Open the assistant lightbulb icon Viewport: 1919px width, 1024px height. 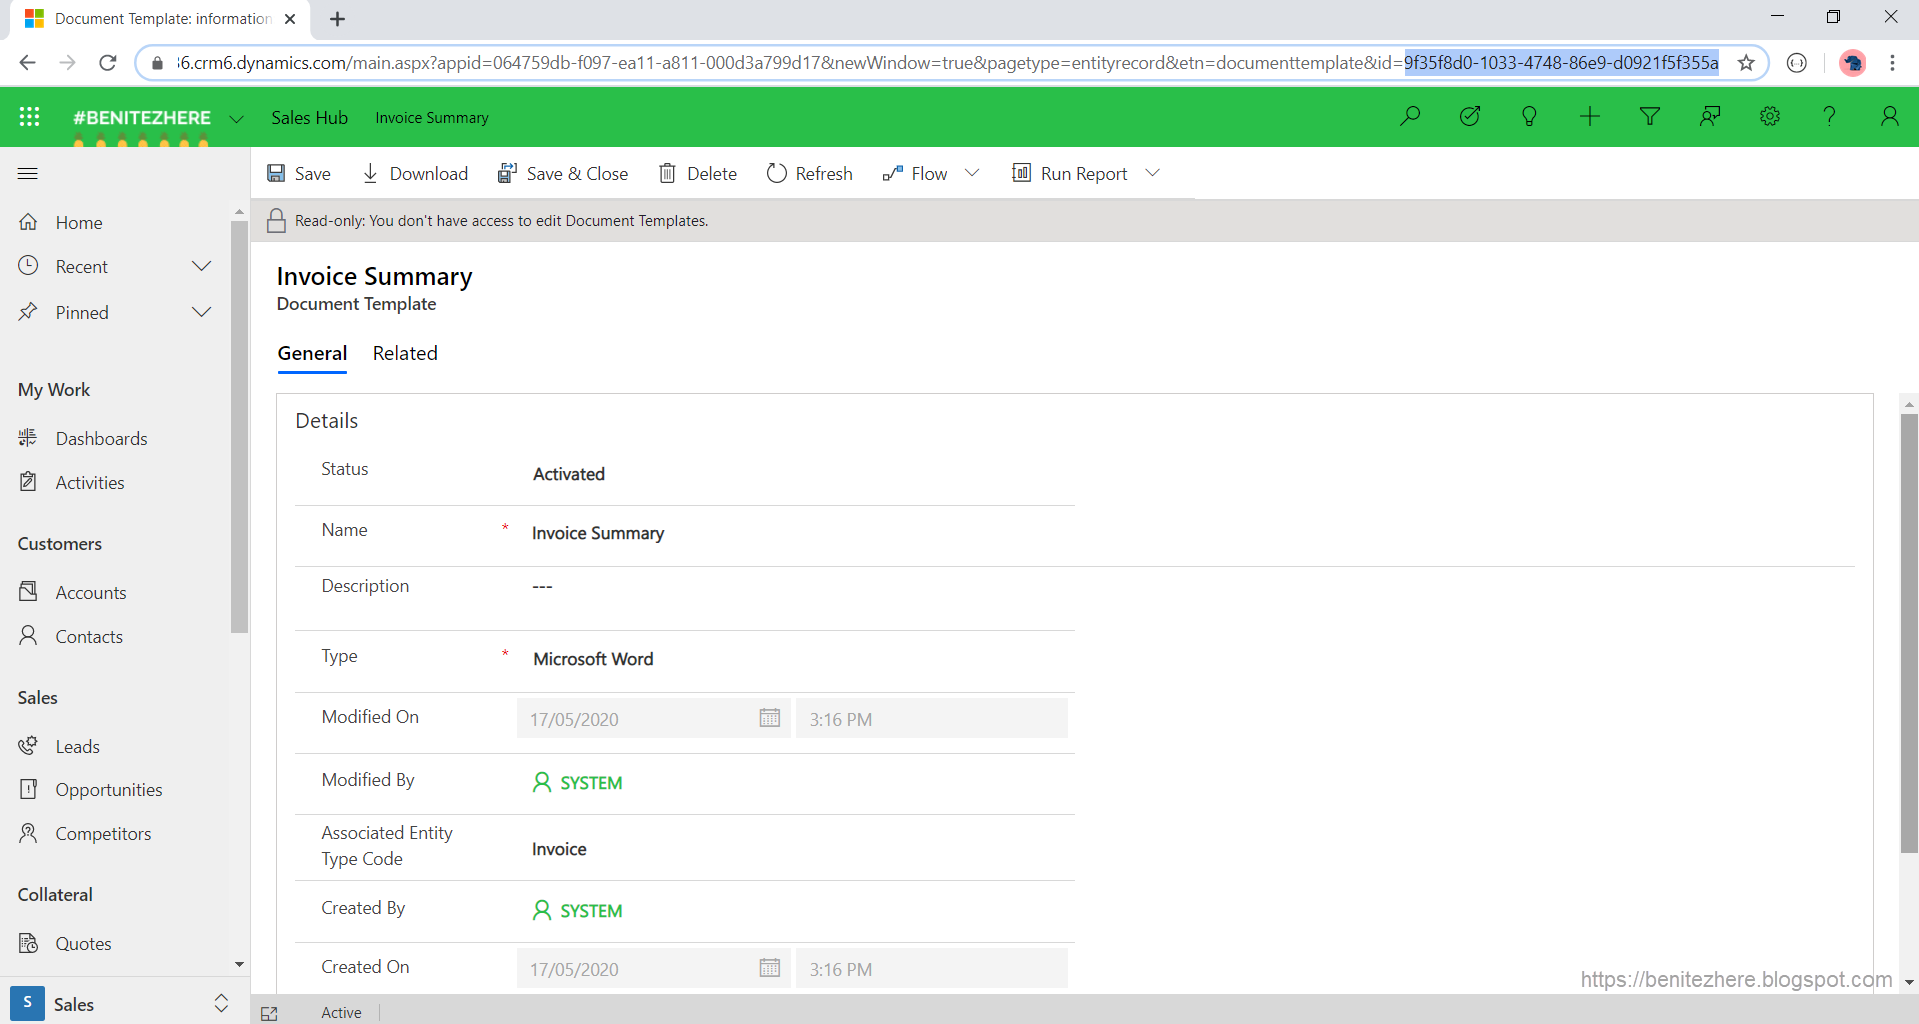(x=1529, y=117)
